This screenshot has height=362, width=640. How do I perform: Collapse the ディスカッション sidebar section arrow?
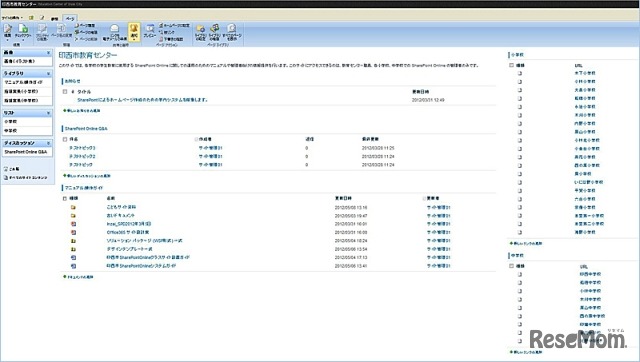point(48,143)
